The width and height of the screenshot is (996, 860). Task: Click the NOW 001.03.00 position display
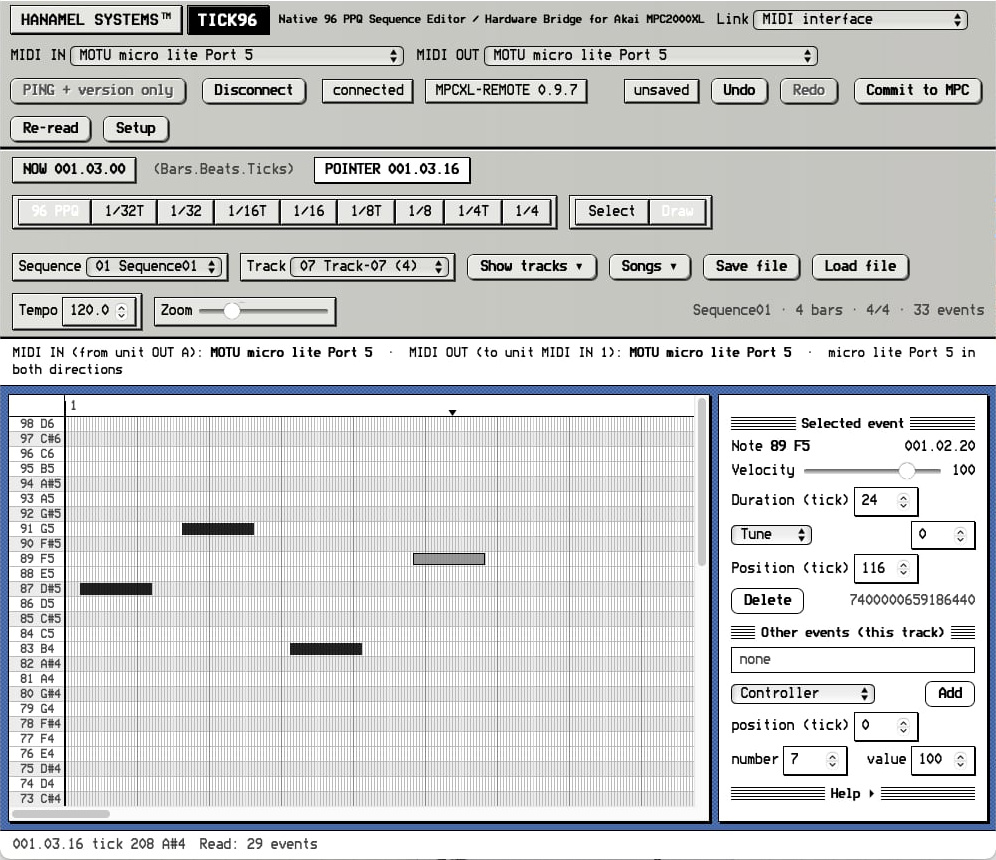click(x=74, y=170)
